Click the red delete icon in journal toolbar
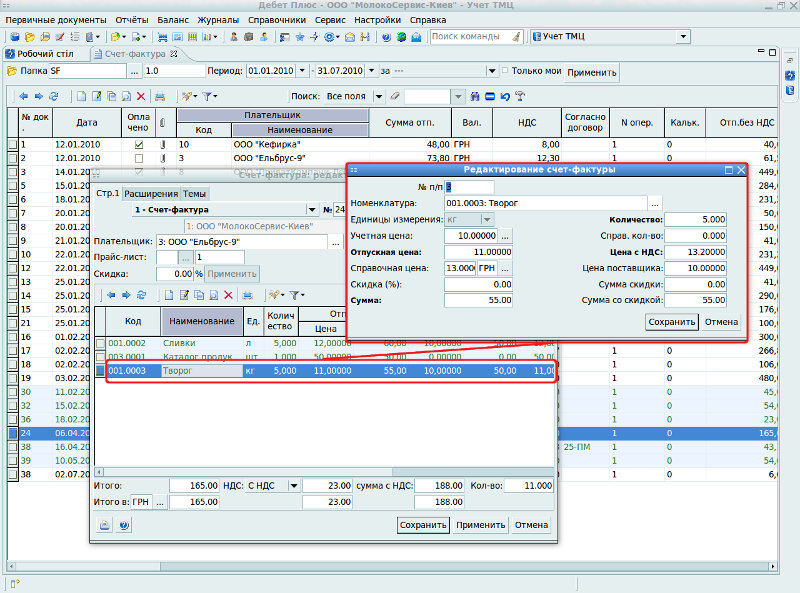The height and width of the screenshot is (593, 800). coord(142,97)
